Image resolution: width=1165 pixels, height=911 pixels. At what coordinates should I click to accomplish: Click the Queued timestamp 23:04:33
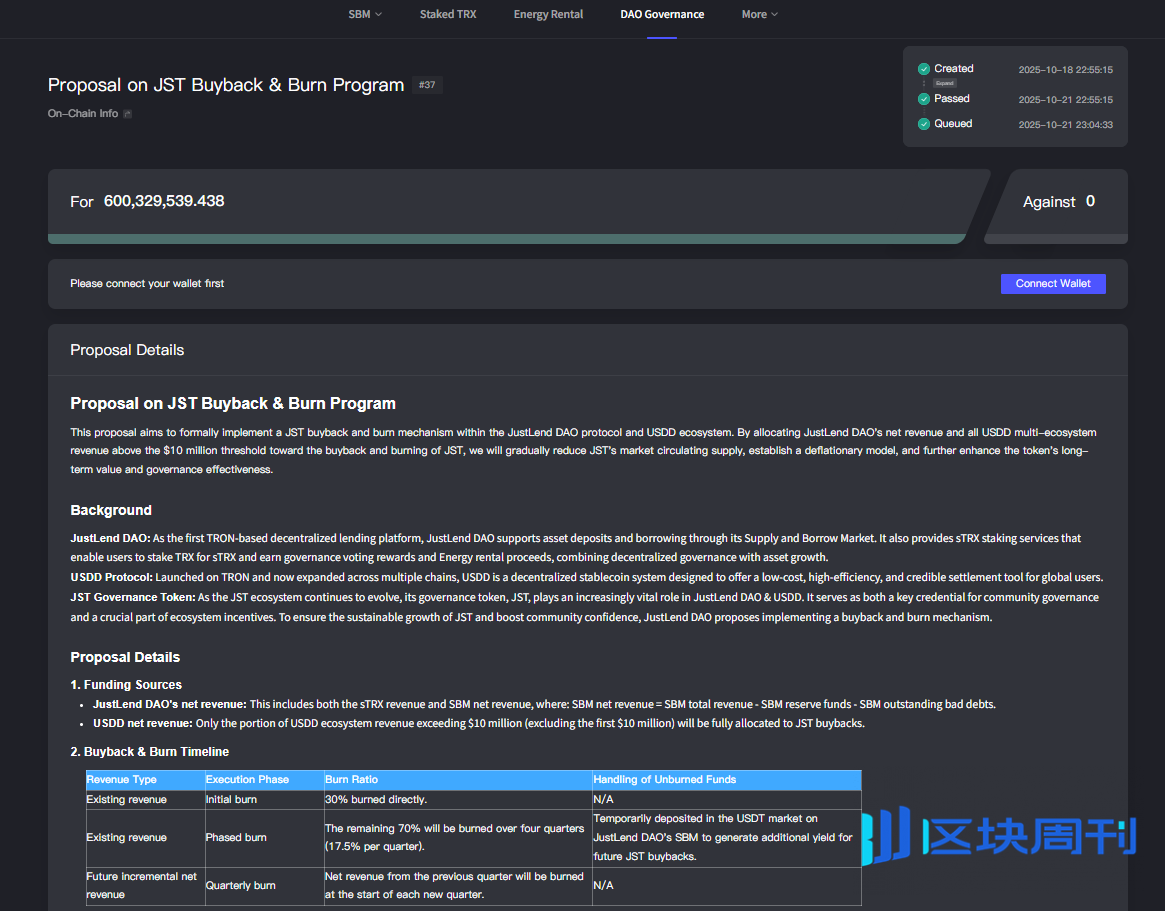click(1065, 125)
